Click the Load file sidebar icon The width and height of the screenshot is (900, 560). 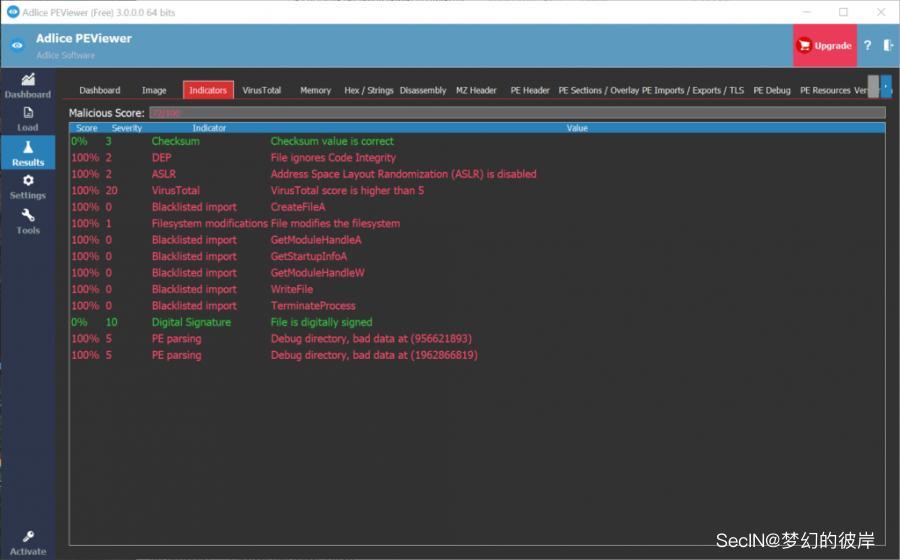click(x=28, y=119)
